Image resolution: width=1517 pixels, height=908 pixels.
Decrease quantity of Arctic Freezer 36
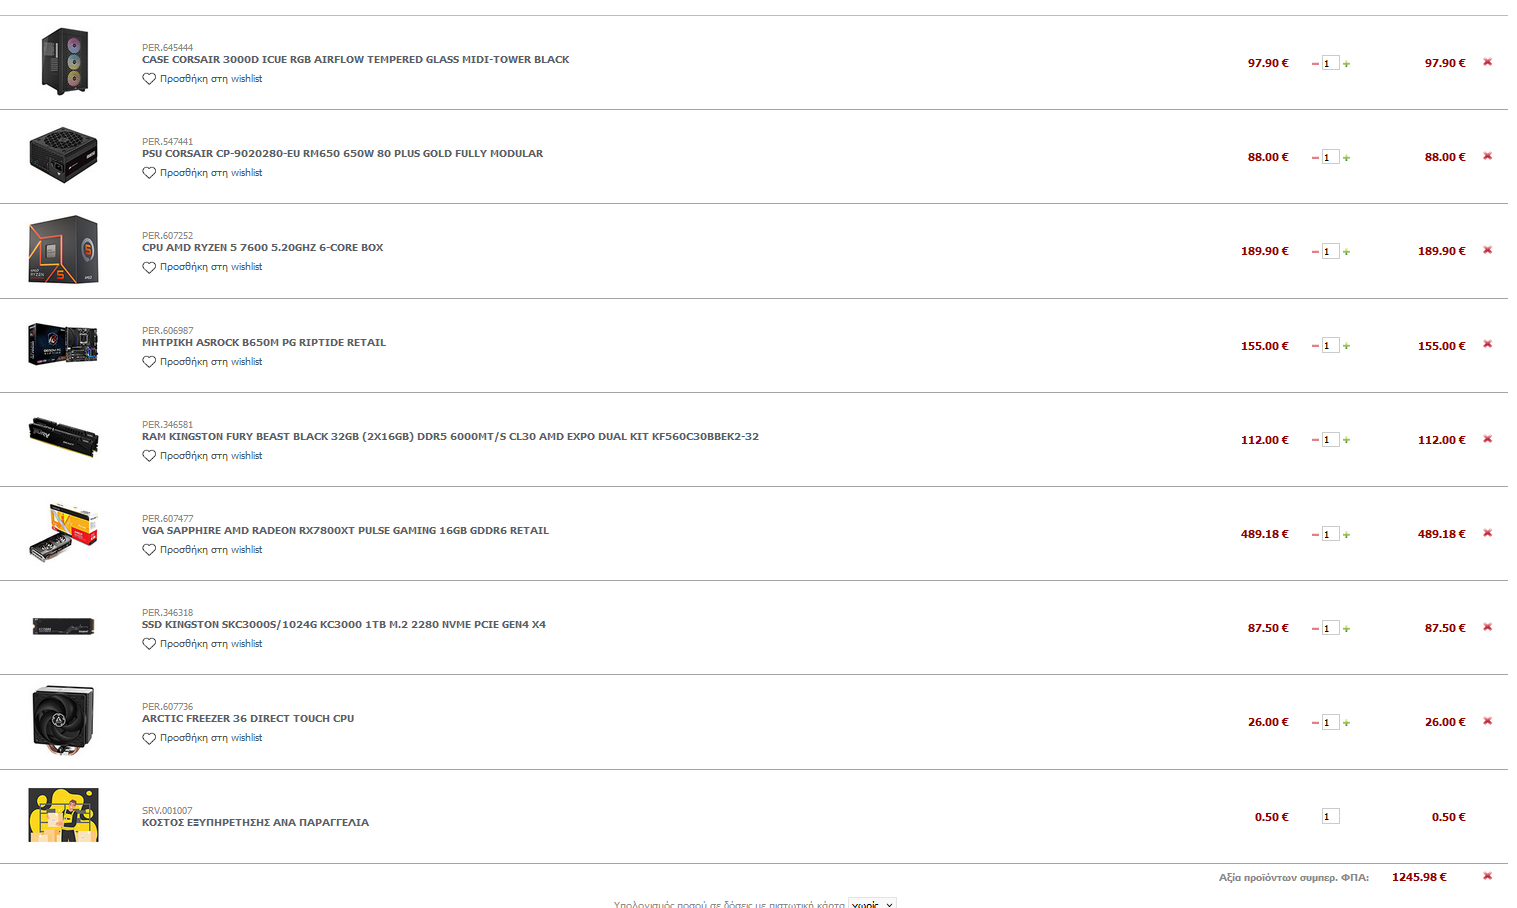point(1315,723)
